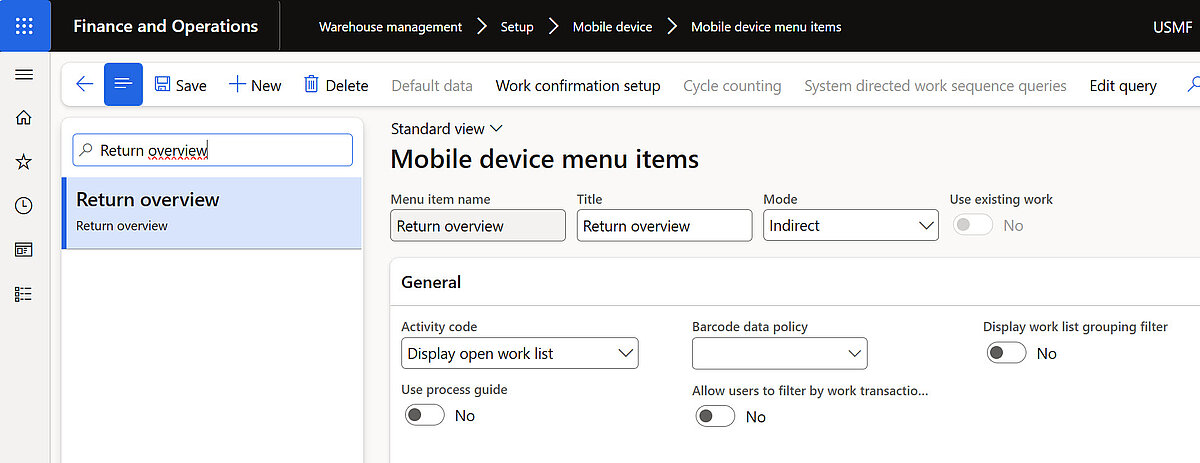Image resolution: width=1200 pixels, height=463 pixels.
Task: Go to Home in the sidebar
Action: (x=24, y=118)
